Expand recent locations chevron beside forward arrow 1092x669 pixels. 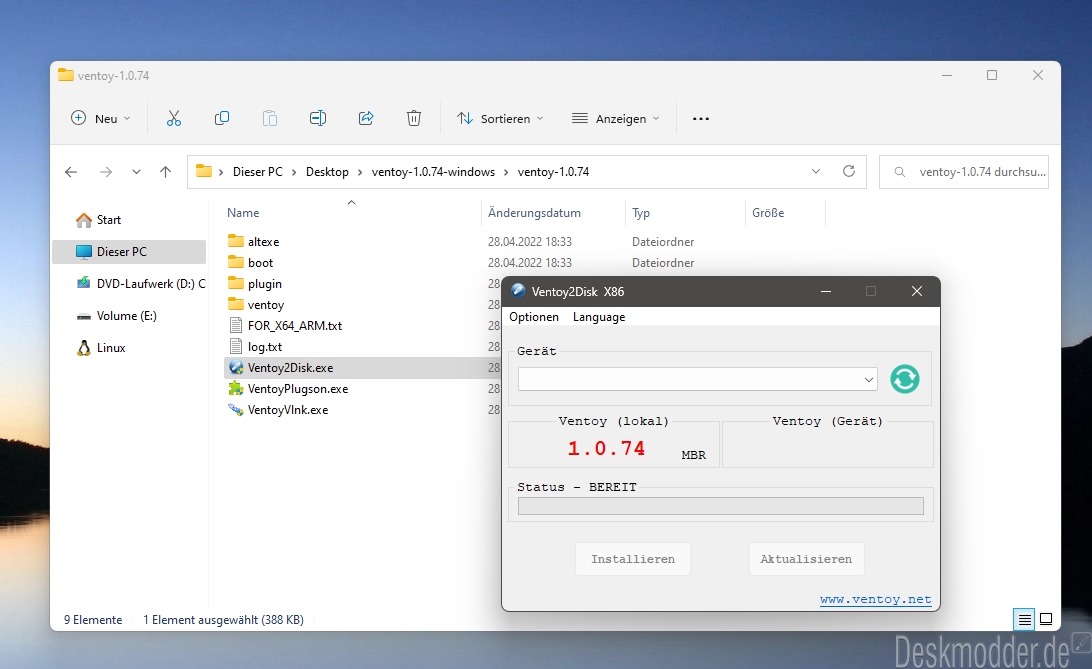(136, 172)
